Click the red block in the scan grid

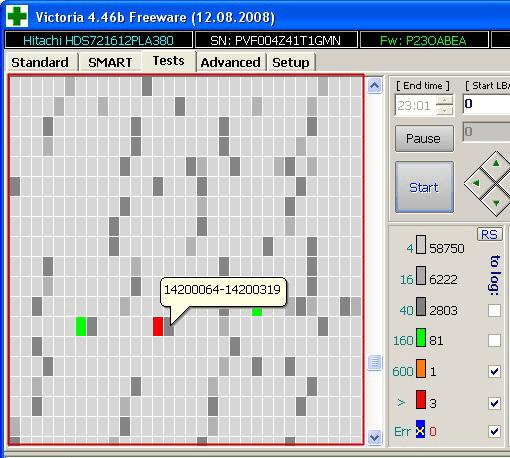tap(158, 326)
